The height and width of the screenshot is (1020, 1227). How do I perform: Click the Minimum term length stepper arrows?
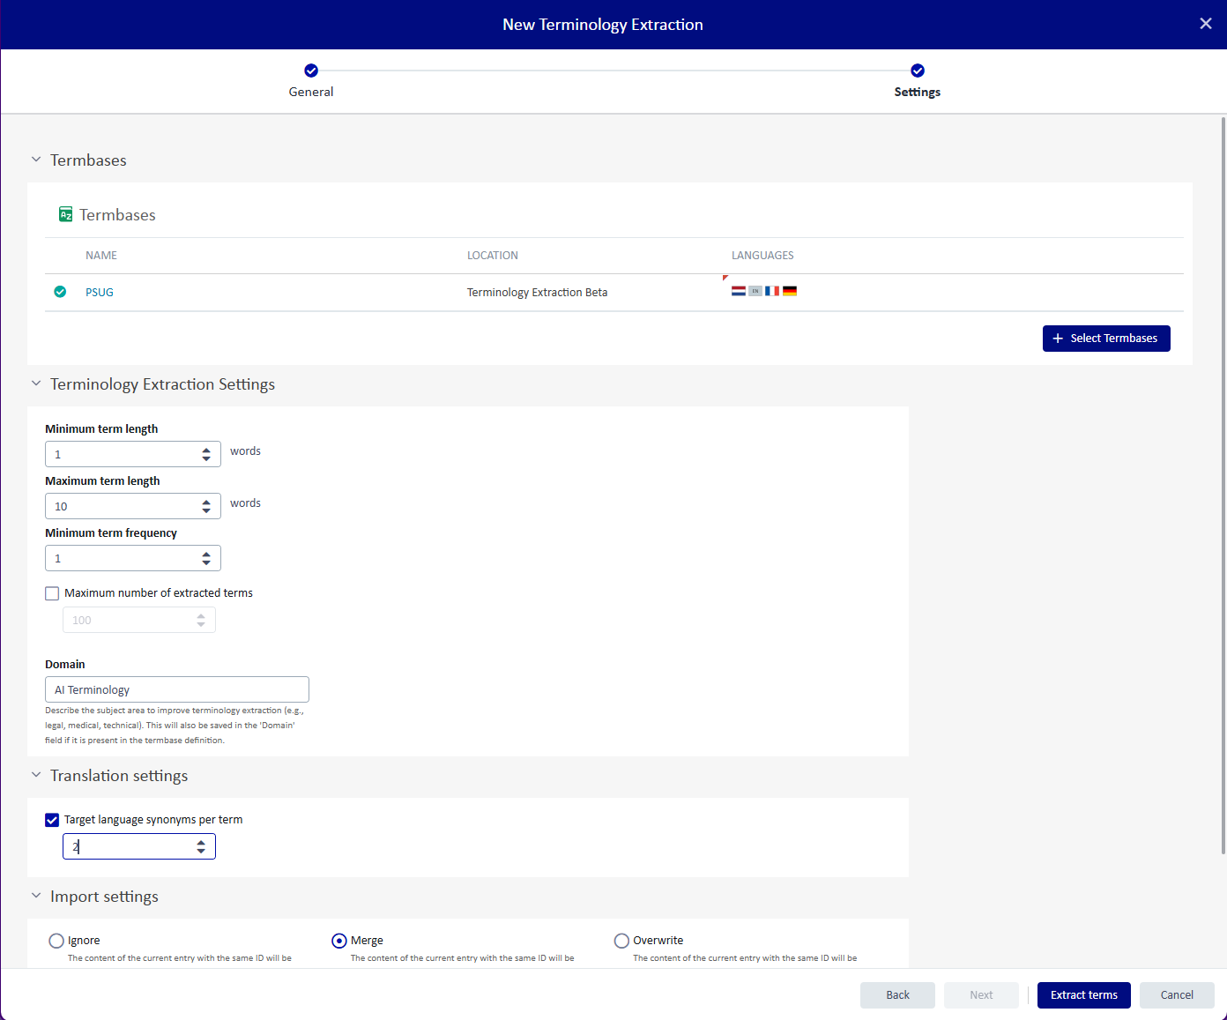206,454
